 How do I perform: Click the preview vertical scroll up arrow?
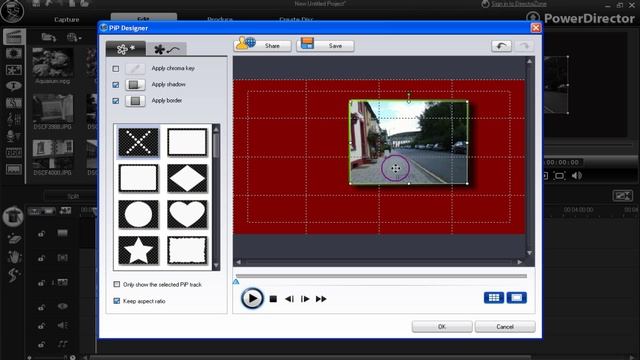530,61
